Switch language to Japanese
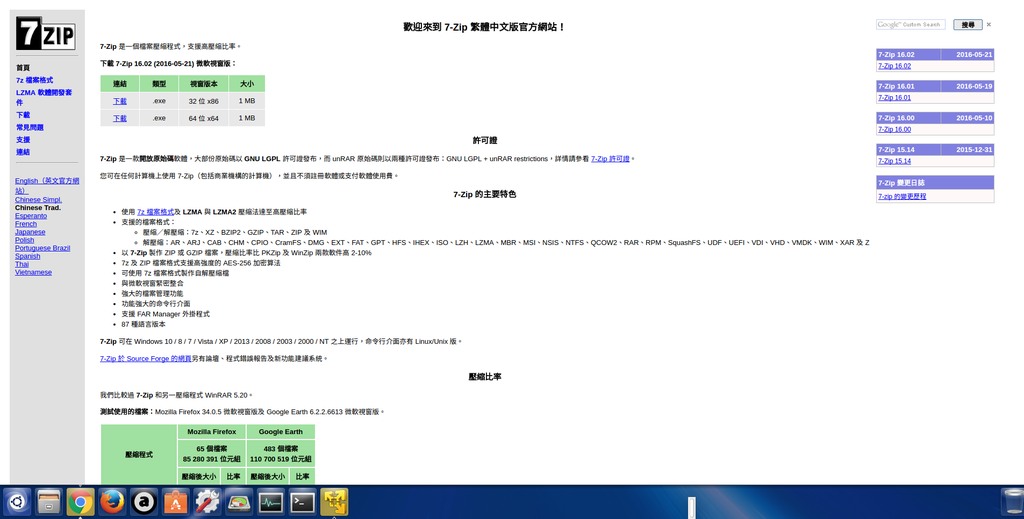The width and height of the screenshot is (1024, 519). 30,232
